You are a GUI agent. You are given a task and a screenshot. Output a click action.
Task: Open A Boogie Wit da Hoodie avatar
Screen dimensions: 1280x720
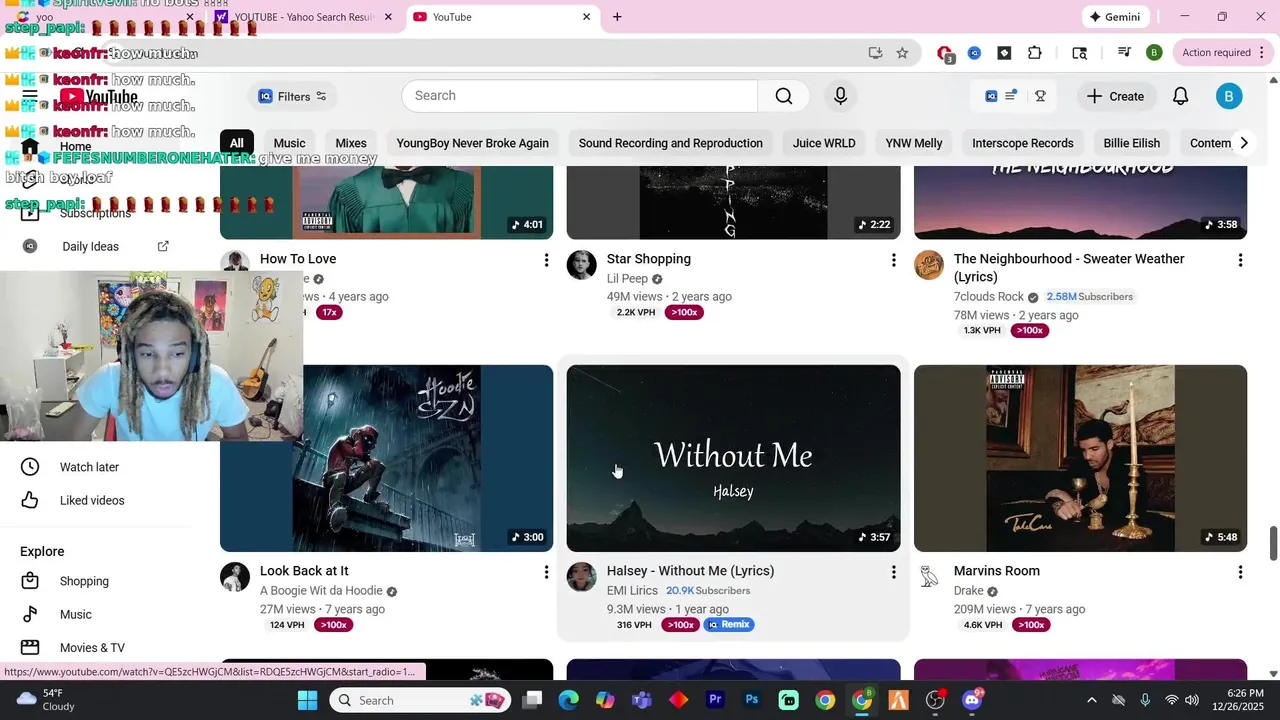click(235, 577)
